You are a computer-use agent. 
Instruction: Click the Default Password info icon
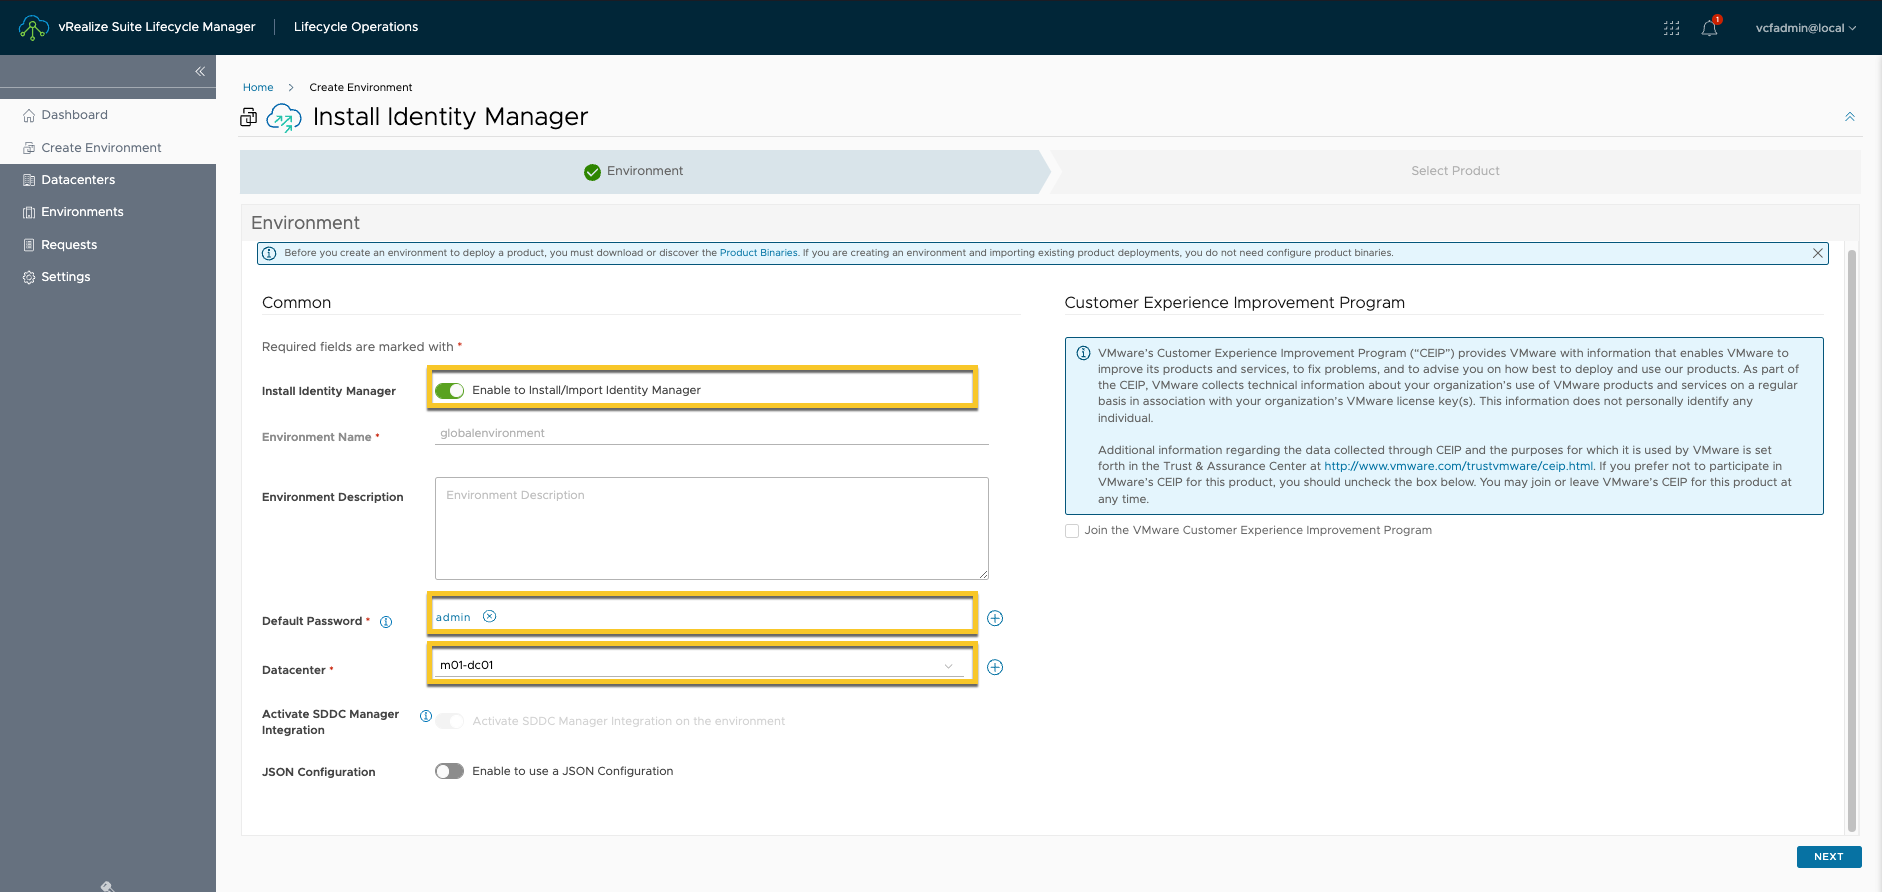tap(386, 622)
